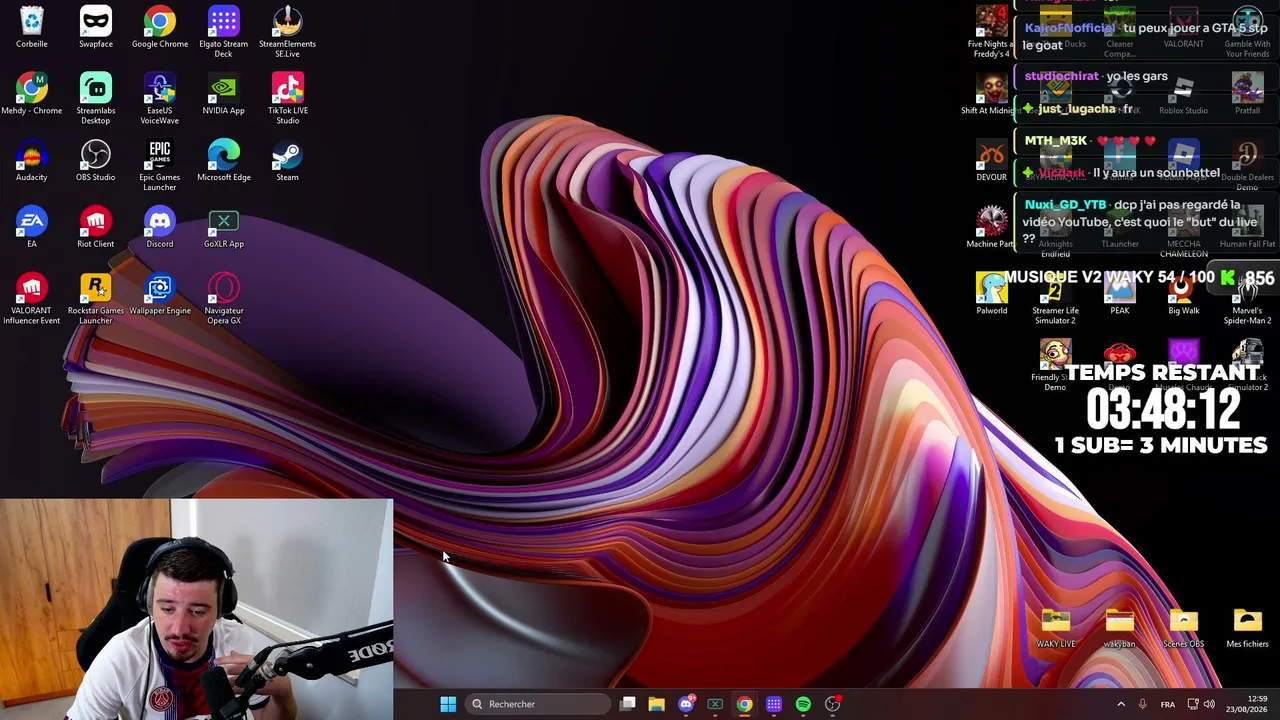This screenshot has width=1280, height=720.
Task: Open EaseUS VoiceWave shortcut
Action: [x=160, y=99]
